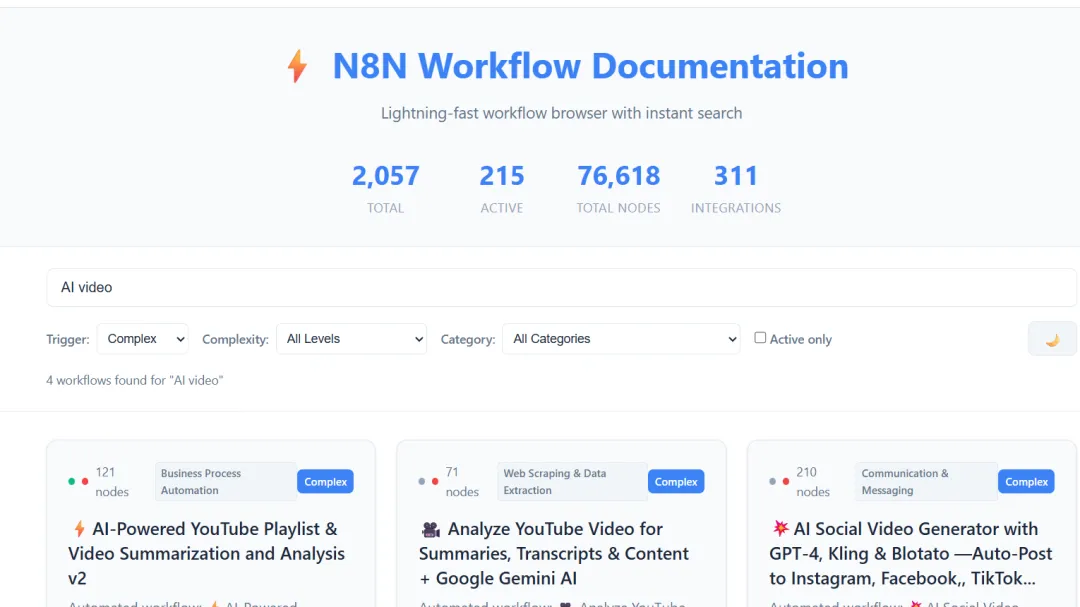Click the Business Process Automation category tag
Image resolution: width=1080 pixels, height=607 pixels.
coord(224,482)
